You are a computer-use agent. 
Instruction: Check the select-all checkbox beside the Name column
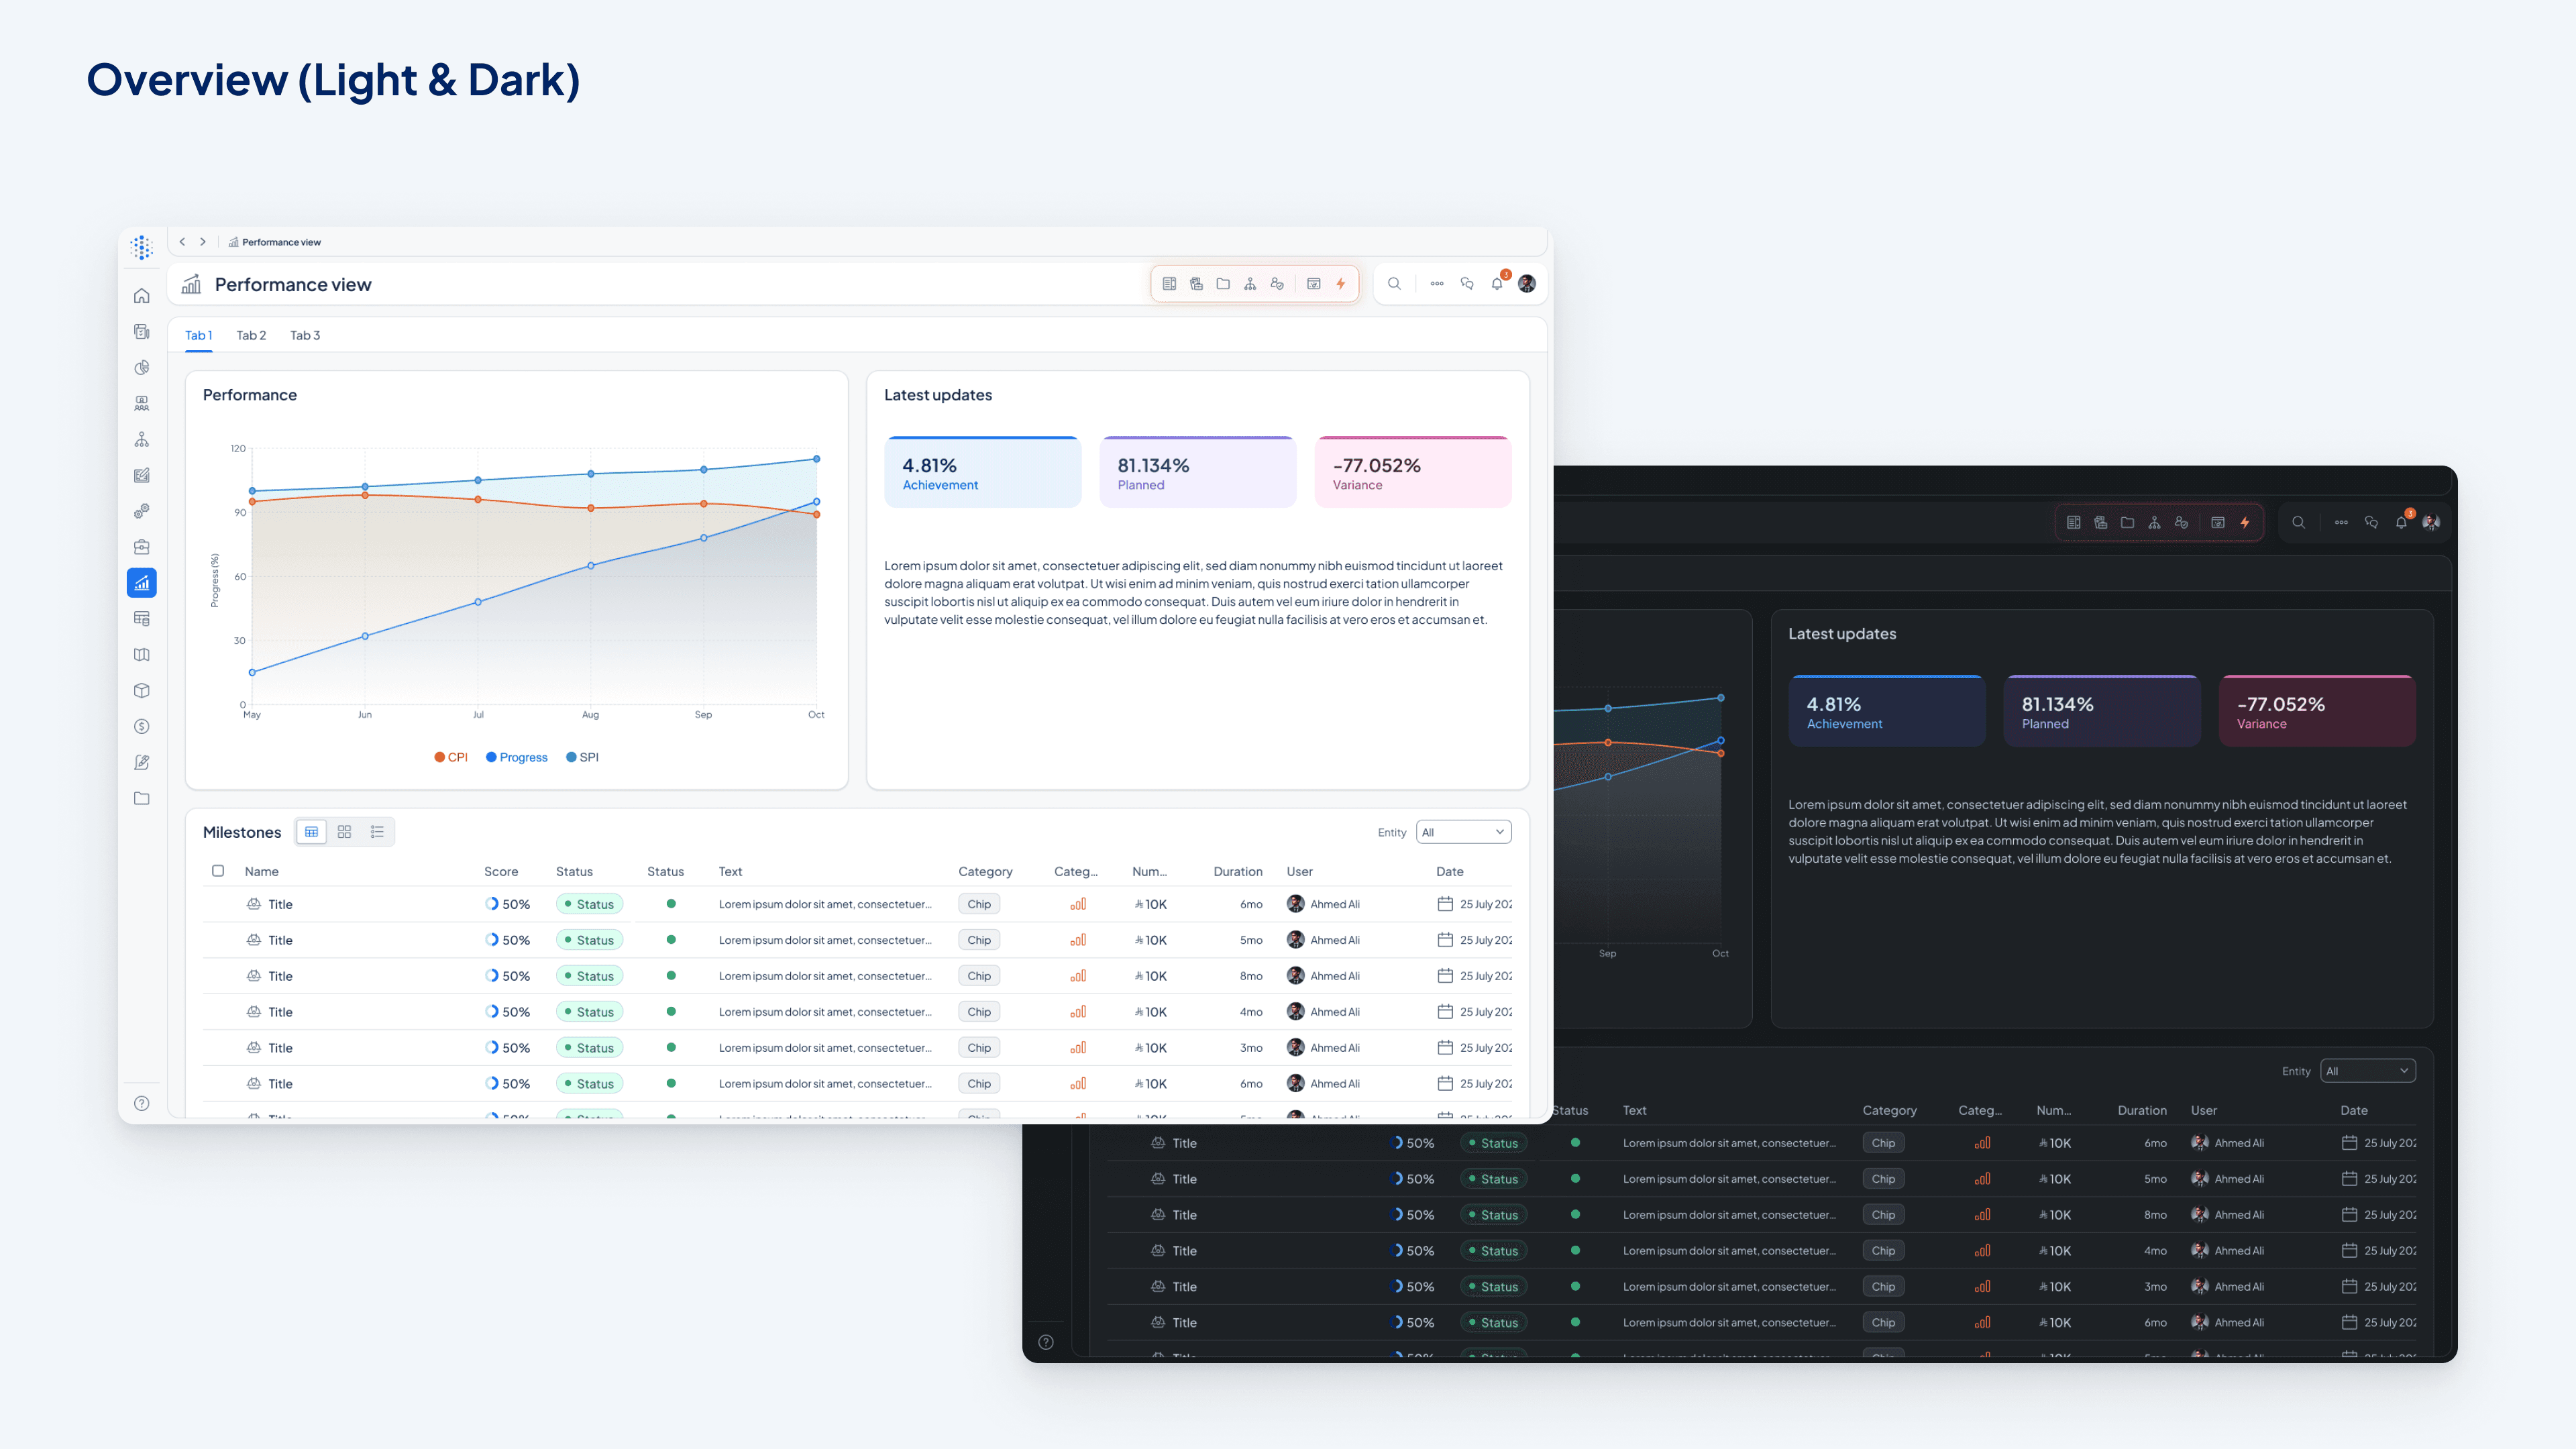click(x=218, y=871)
